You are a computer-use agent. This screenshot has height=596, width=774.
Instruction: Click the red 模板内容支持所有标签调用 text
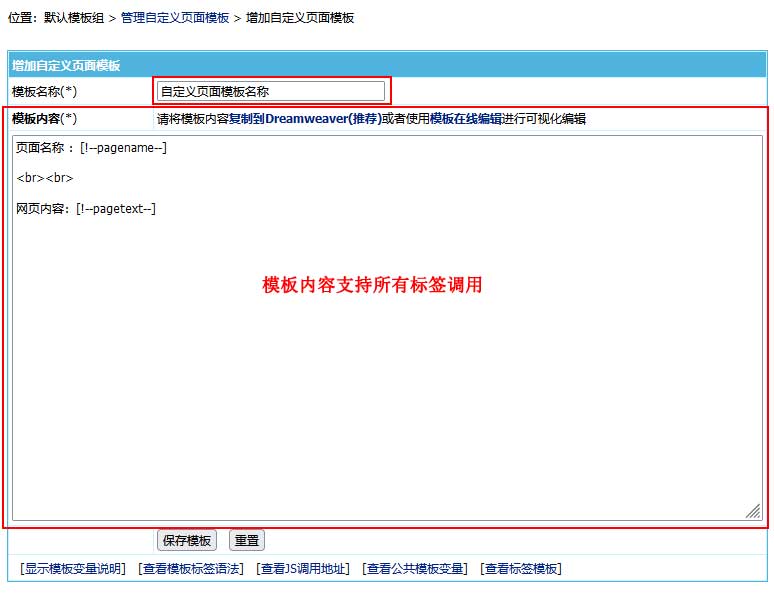(372, 285)
